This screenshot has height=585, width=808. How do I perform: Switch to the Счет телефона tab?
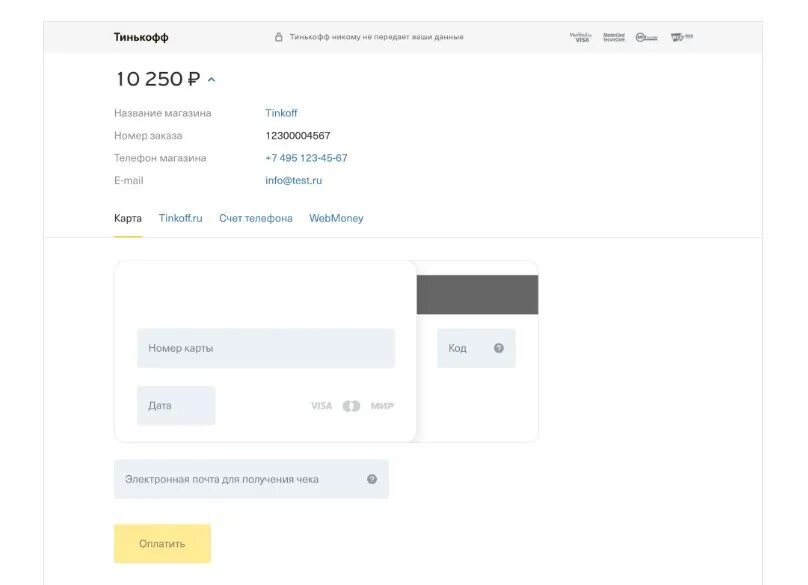[x=256, y=218]
